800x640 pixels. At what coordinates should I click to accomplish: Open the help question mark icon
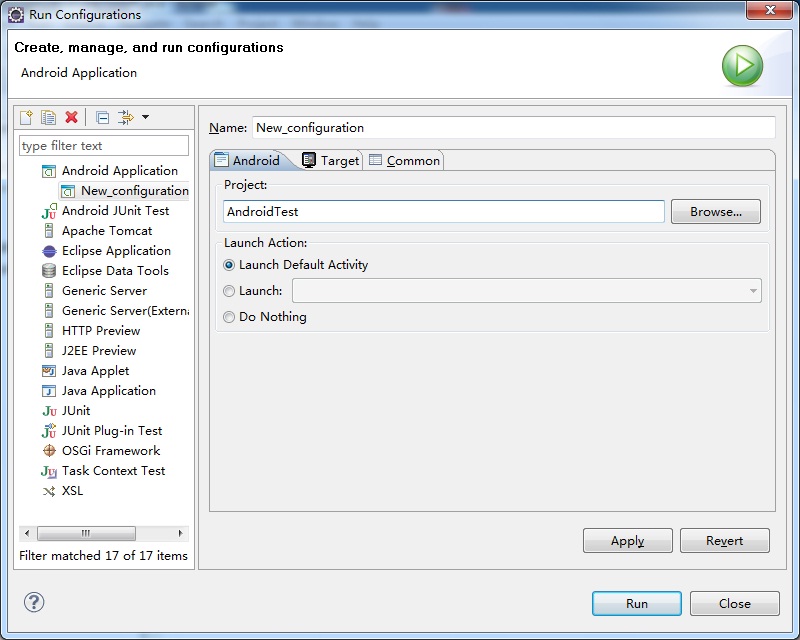34,602
